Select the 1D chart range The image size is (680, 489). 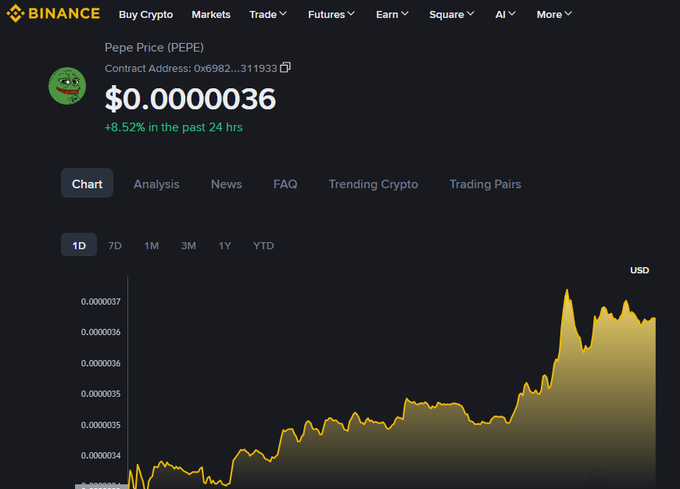click(x=79, y=245)
